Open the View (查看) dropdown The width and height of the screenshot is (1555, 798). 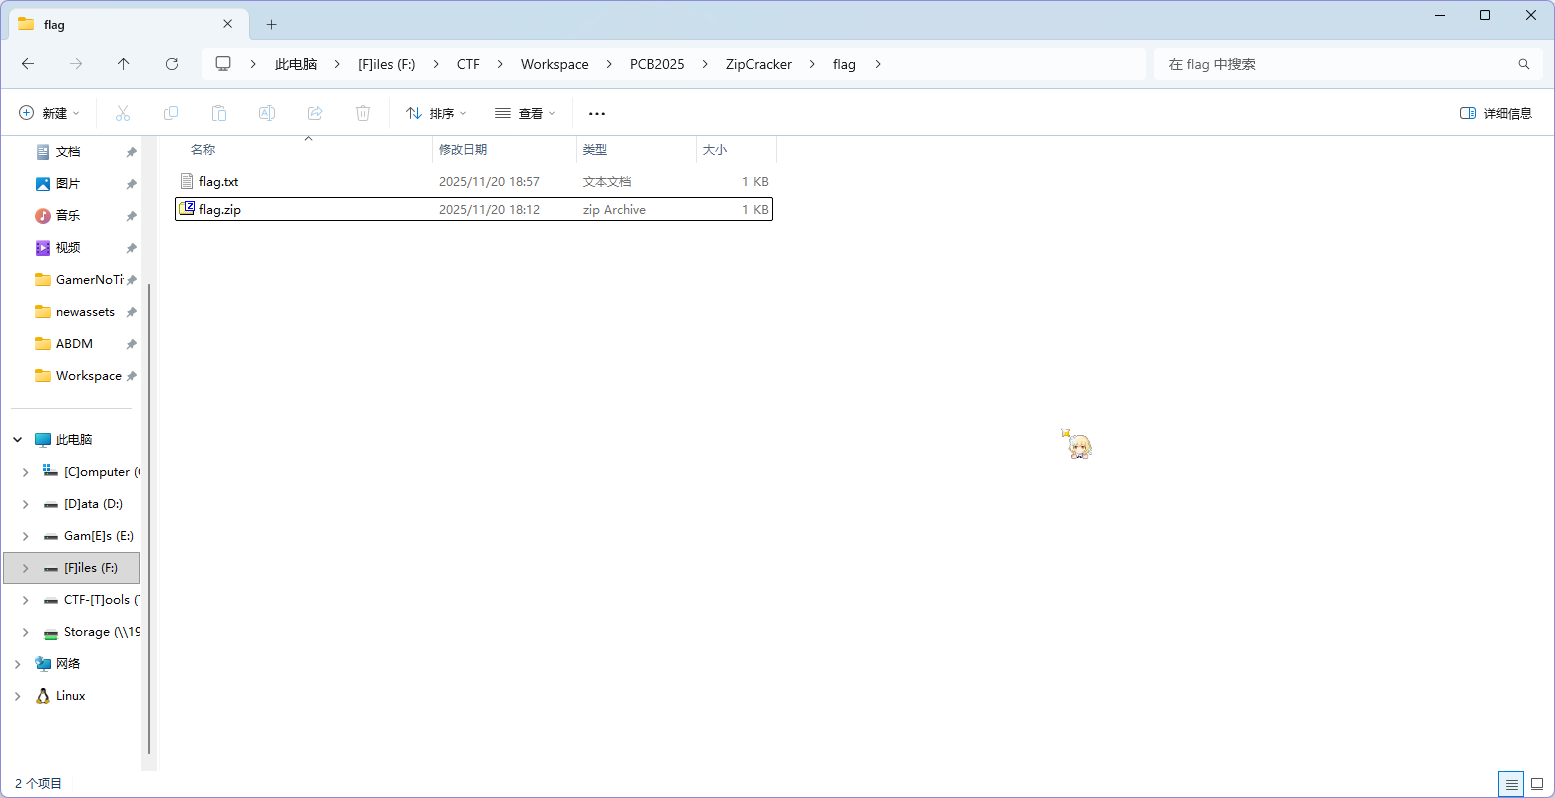coord(525,113)
